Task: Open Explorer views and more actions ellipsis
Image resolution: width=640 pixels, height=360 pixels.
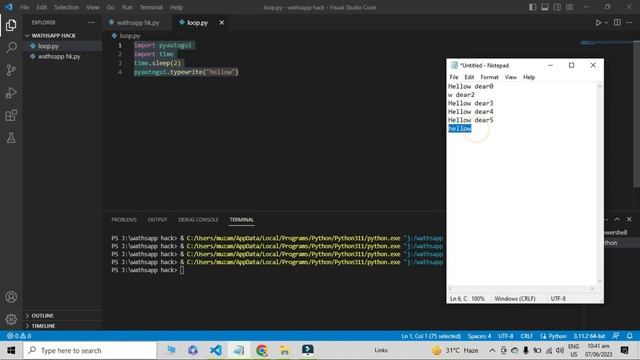Action: click(x=91, y=22)
